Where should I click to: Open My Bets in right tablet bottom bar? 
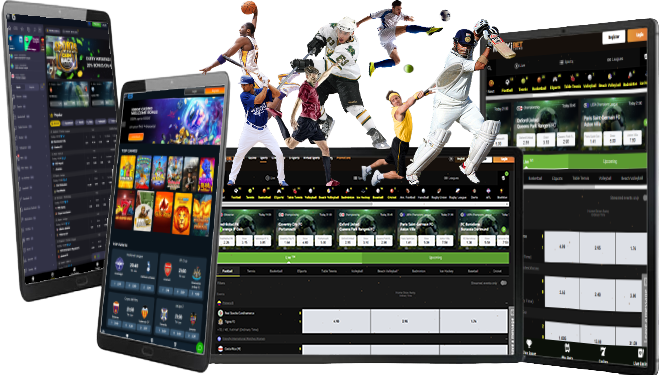[567, 352]
